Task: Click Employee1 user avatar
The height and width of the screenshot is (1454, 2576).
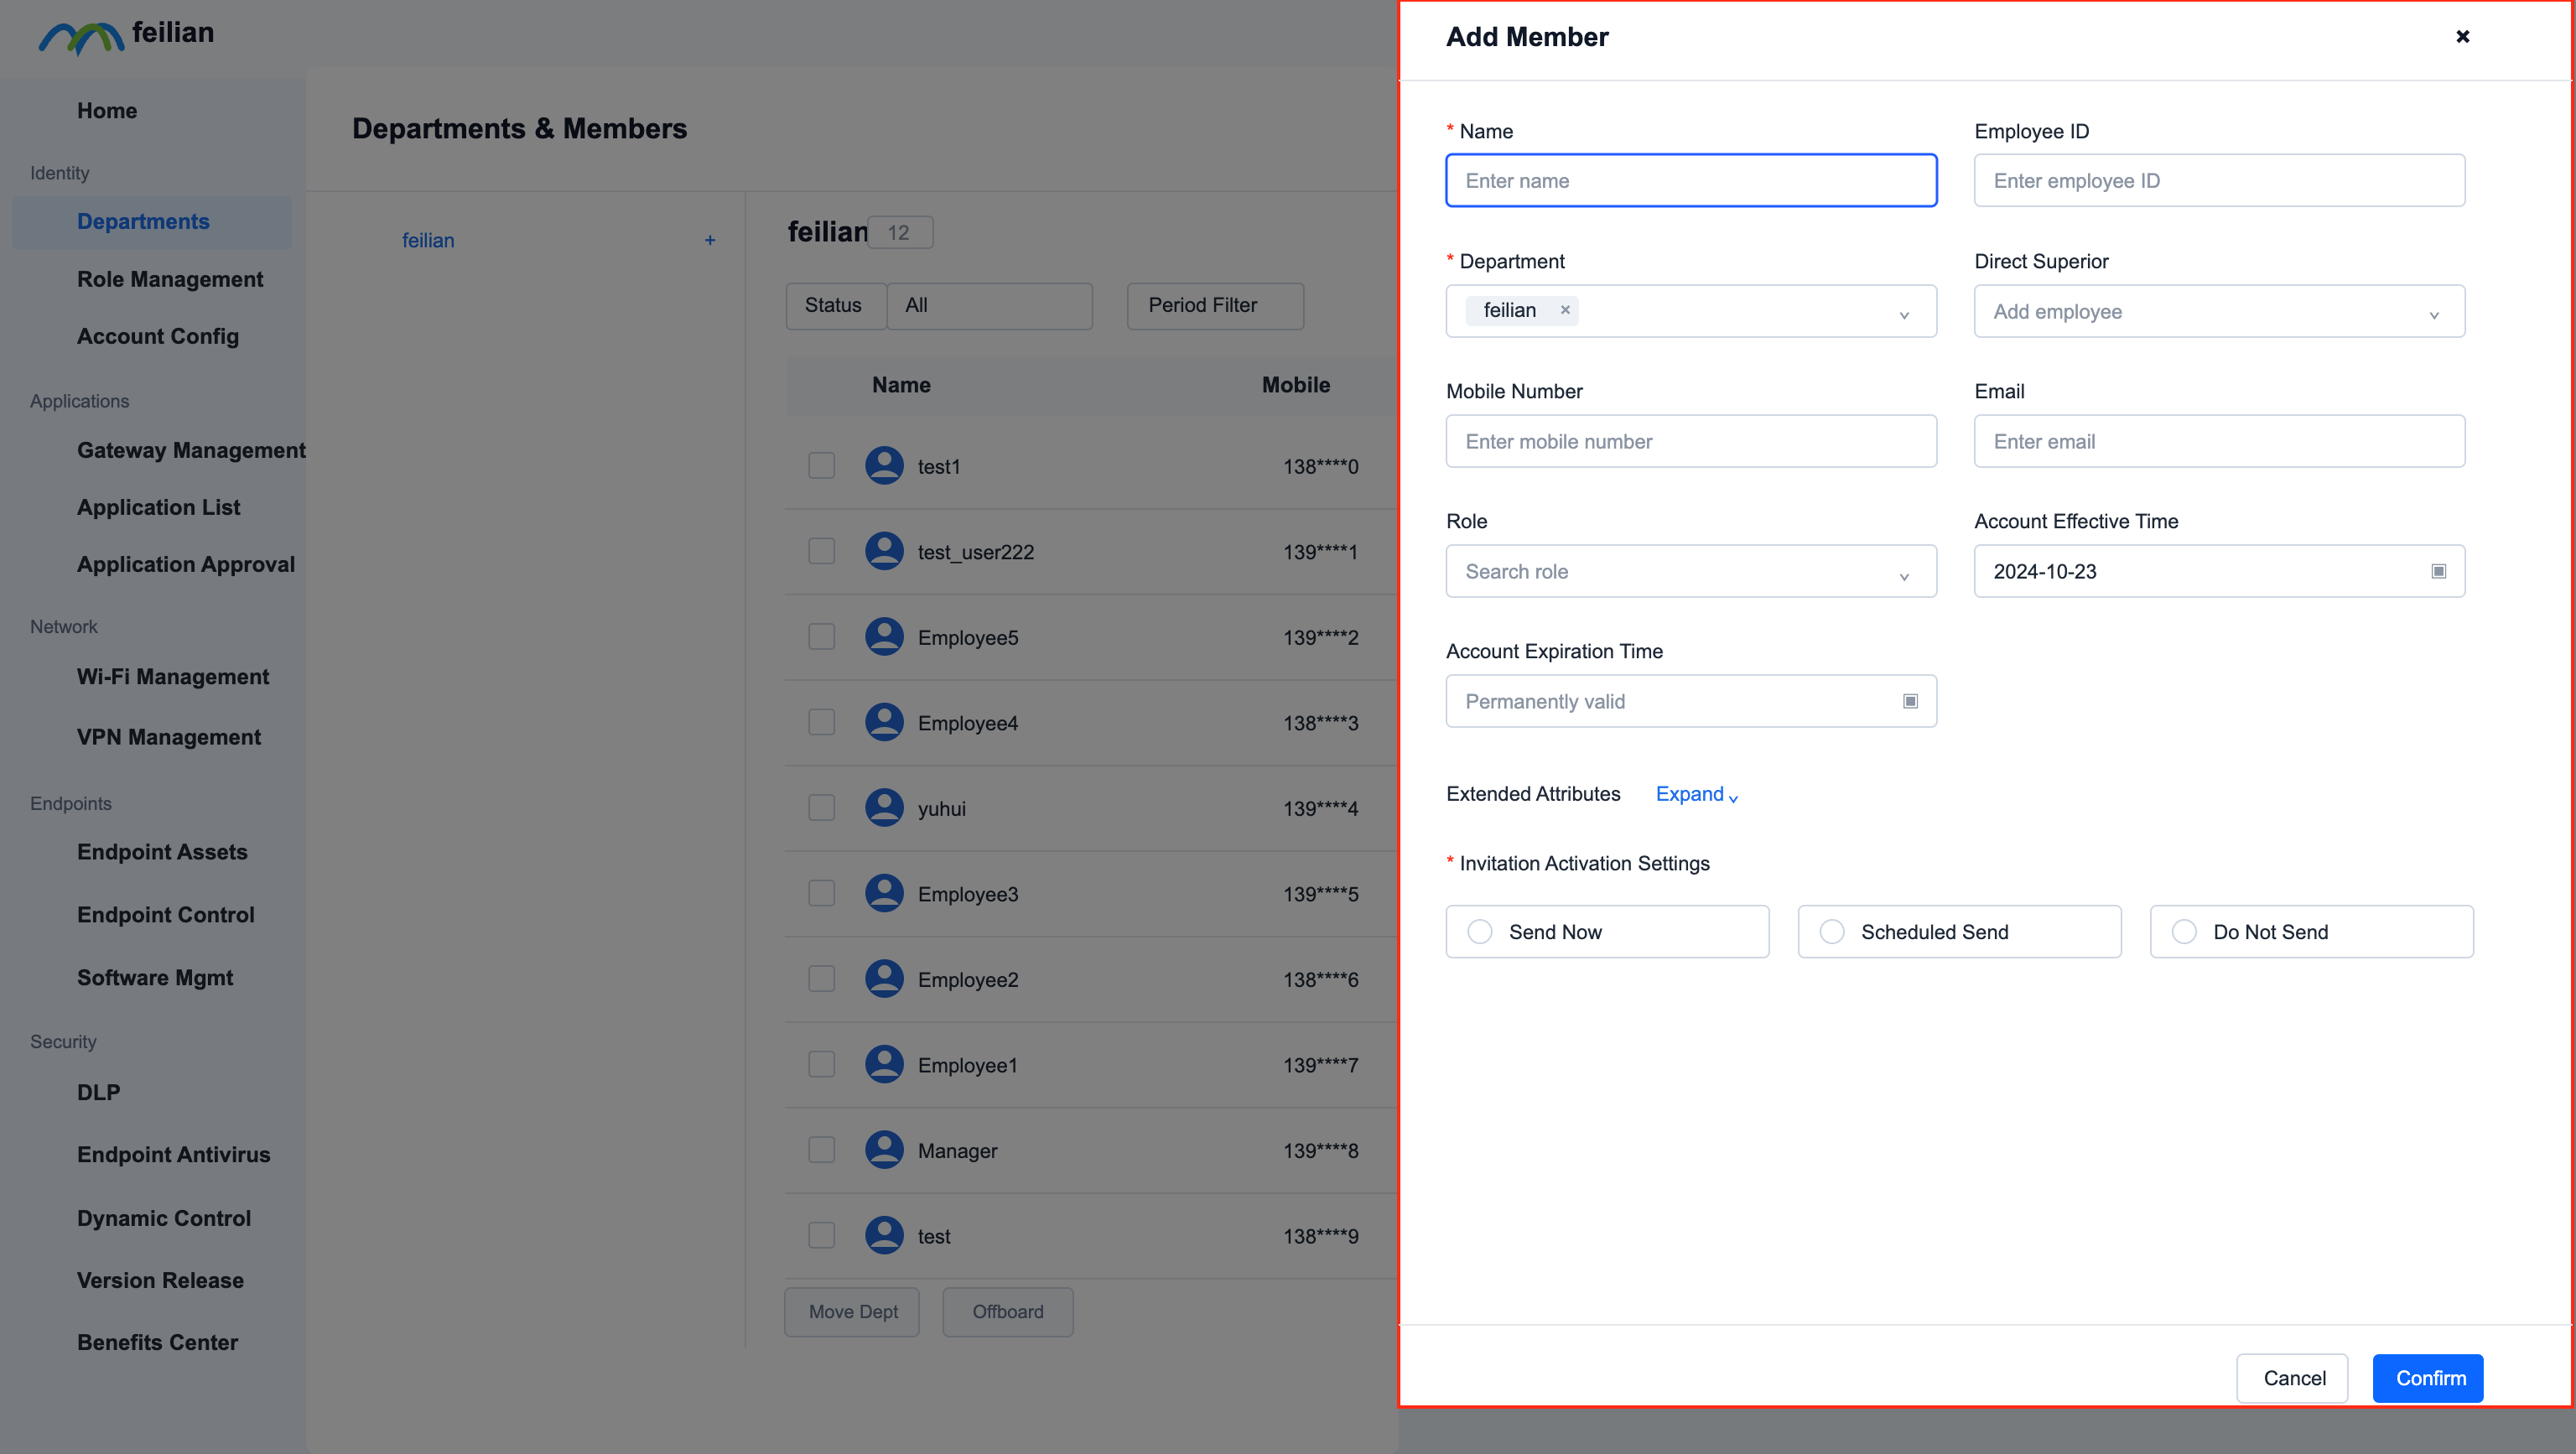Action: click(x=884, y=1064)
